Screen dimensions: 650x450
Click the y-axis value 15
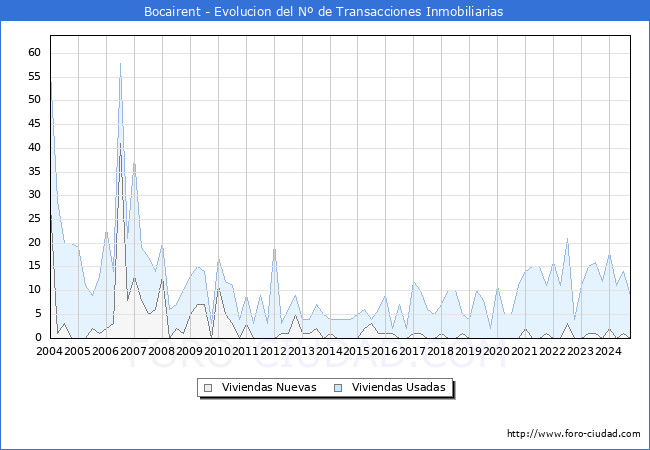coord(34,266)
